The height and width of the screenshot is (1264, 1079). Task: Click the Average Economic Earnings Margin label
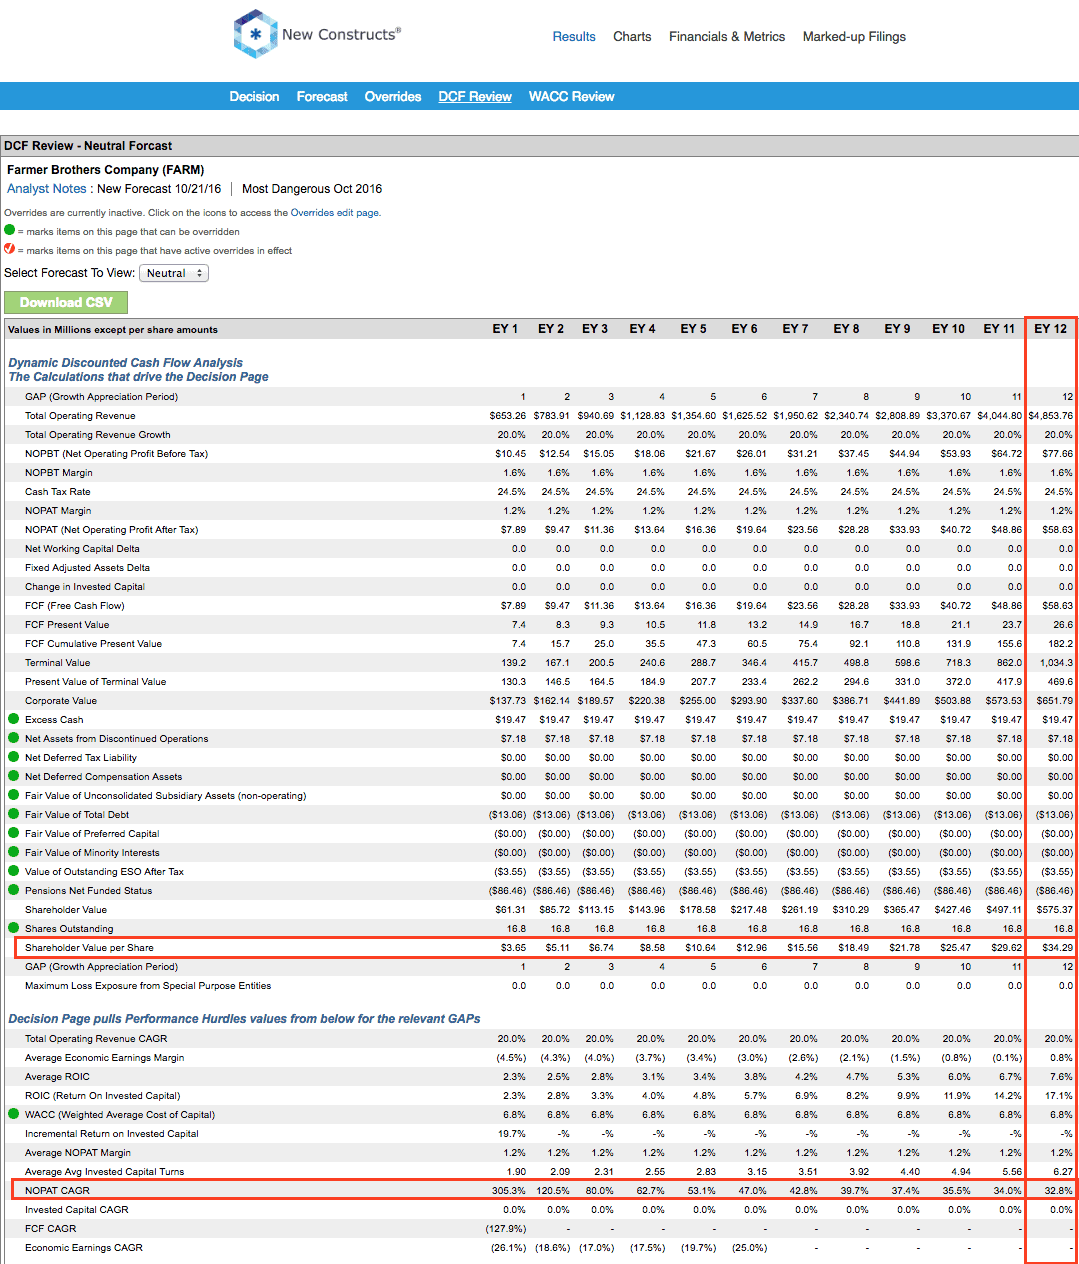click(104, 1058)
